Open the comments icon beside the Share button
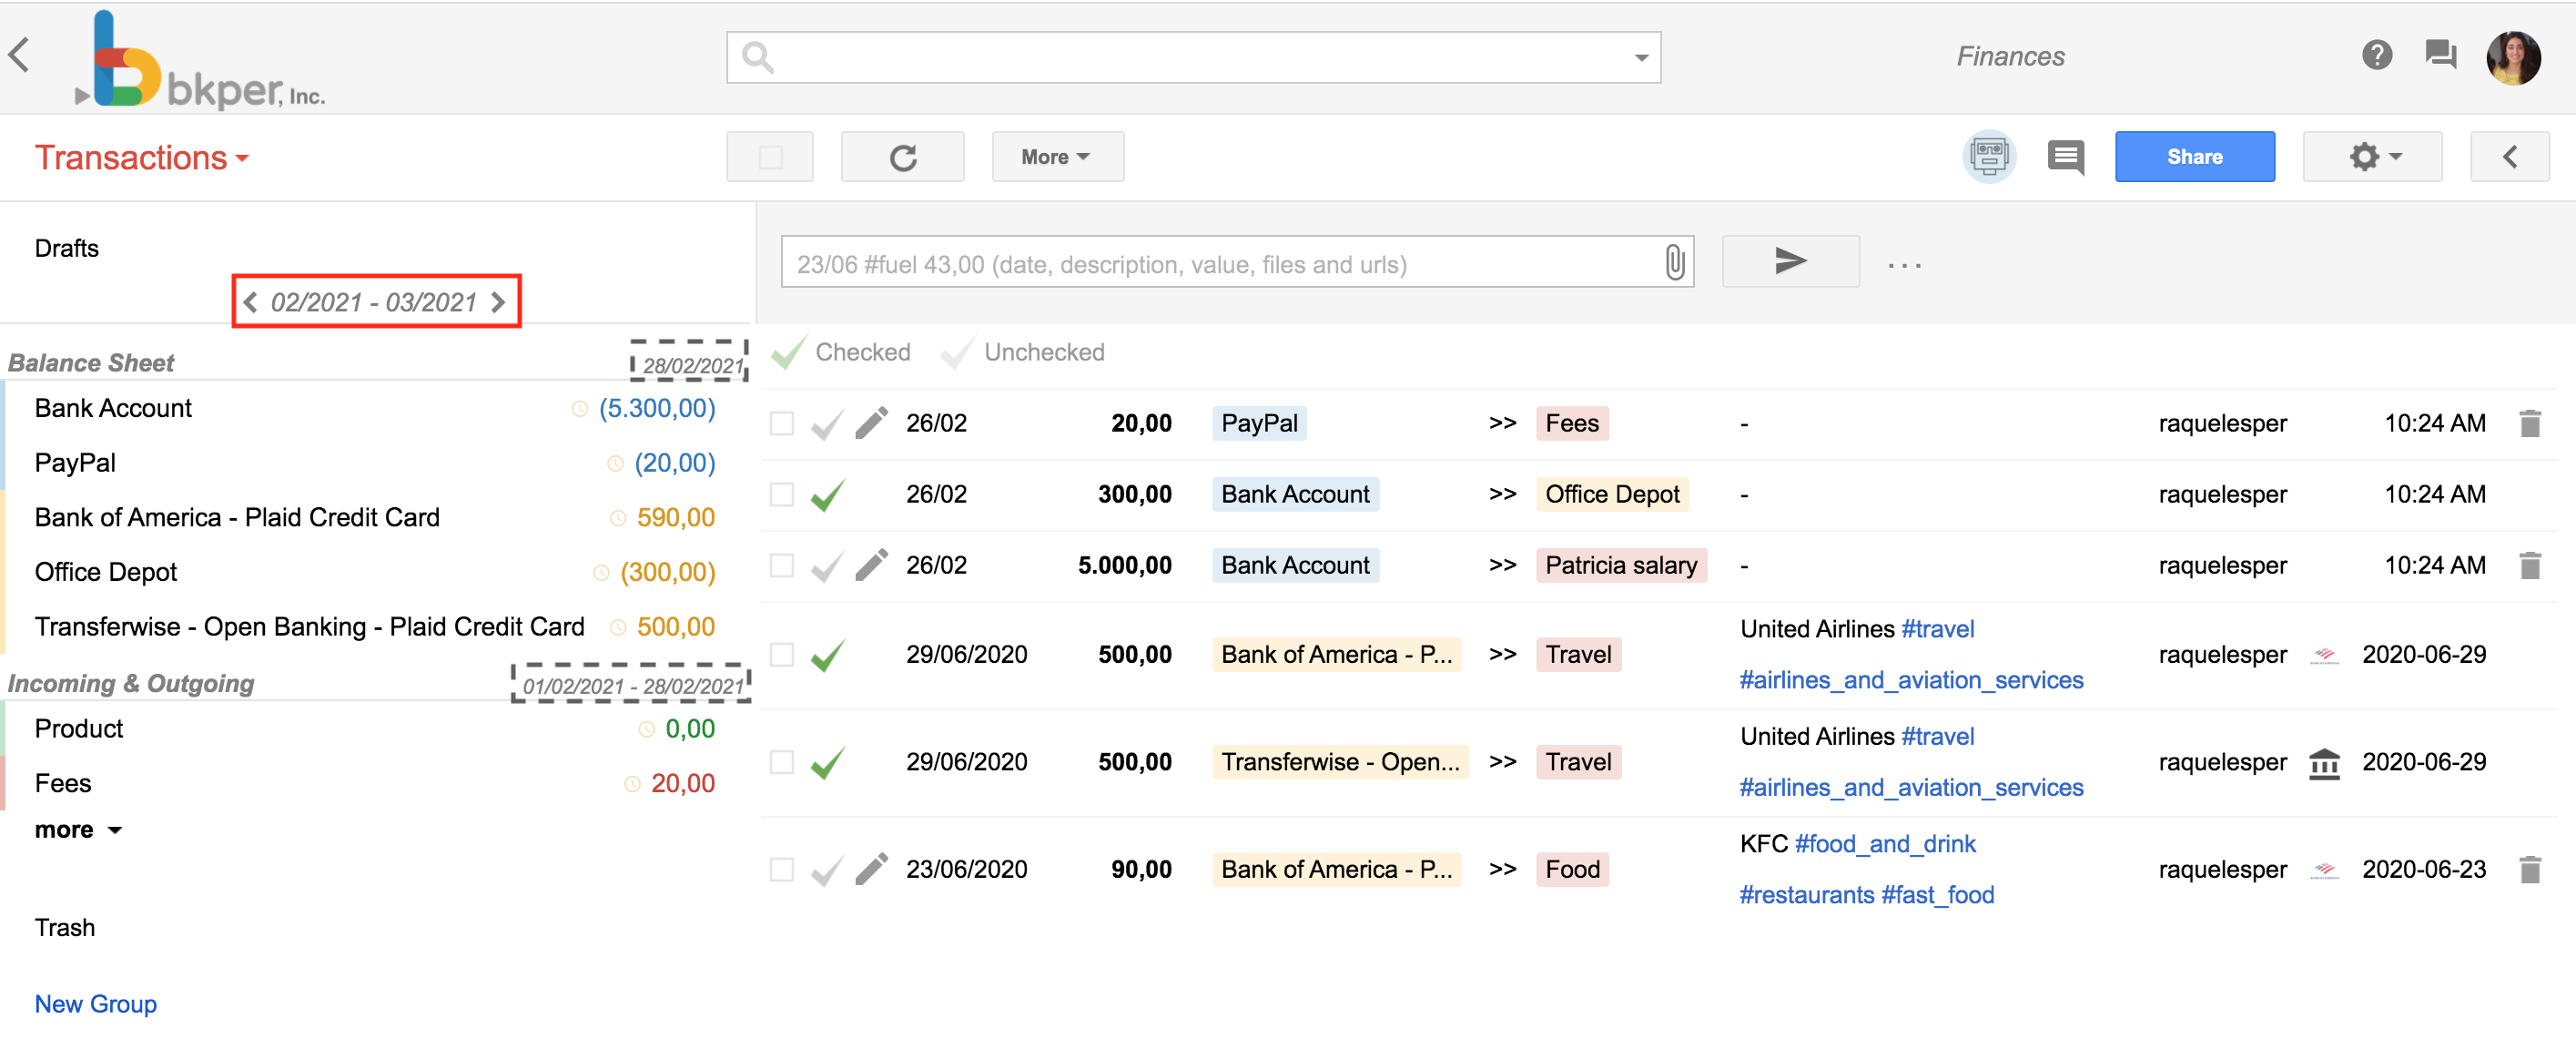Screen dimensions: 2576x1049 tap(2066, 156)
